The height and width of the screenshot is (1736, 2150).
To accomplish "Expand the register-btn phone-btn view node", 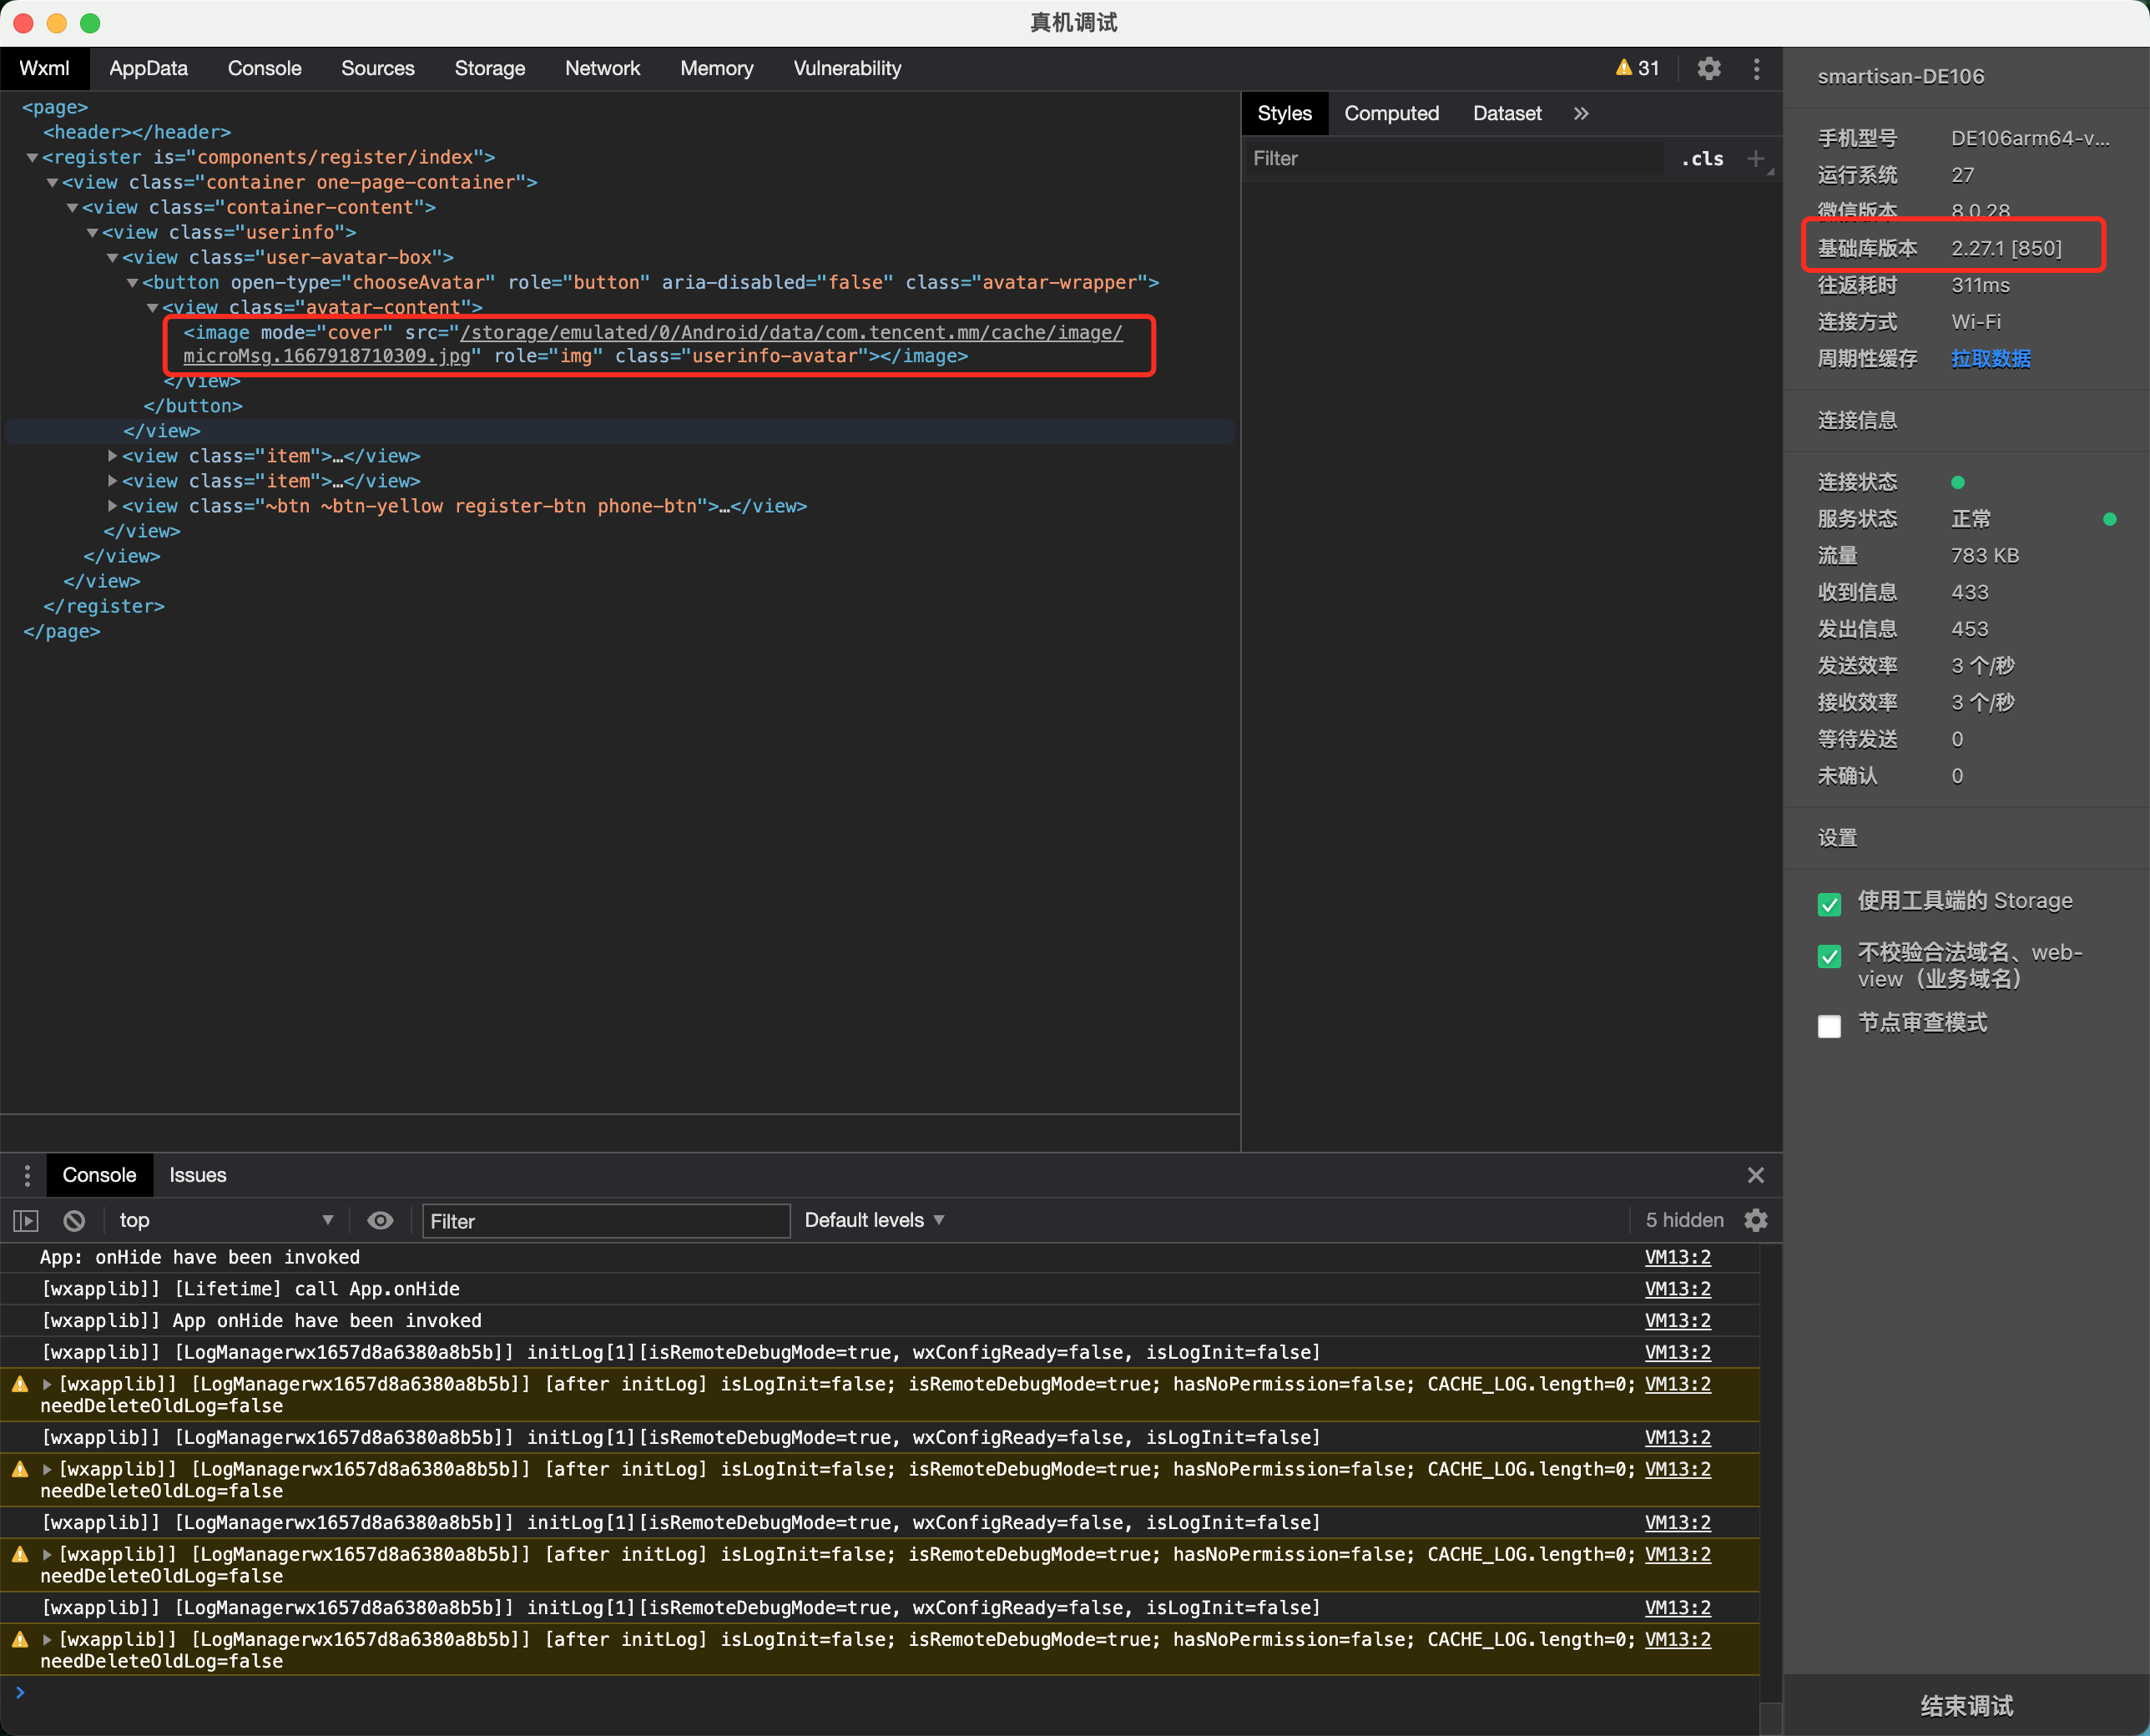I will (113, 506).
